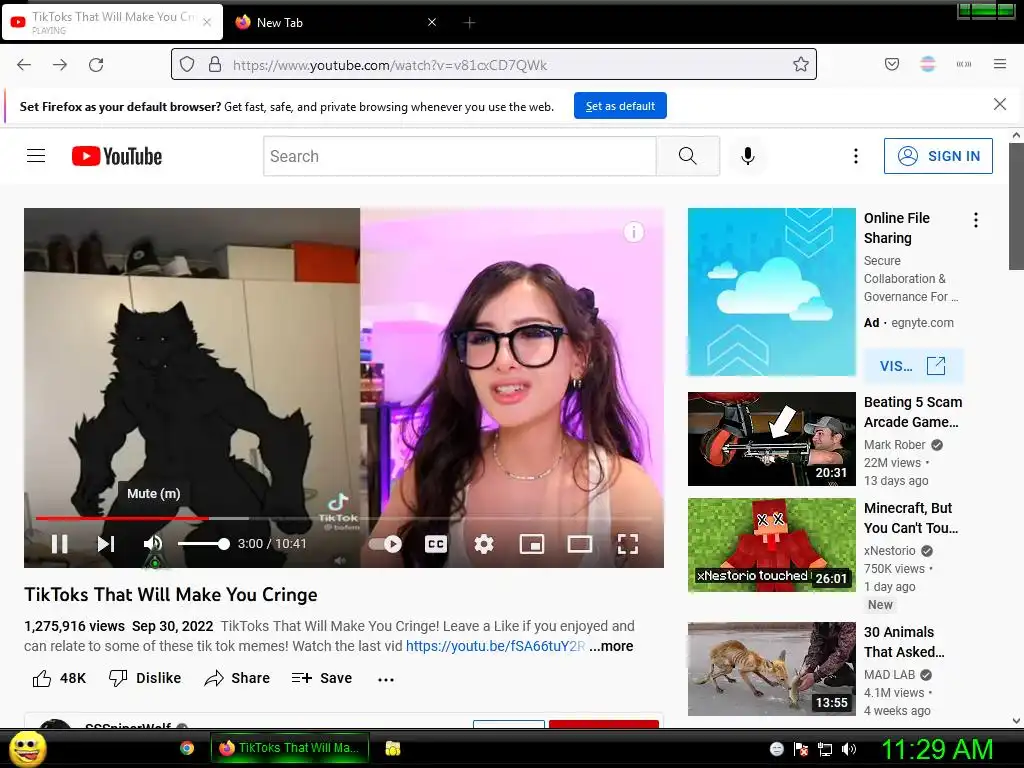Click the VIS... ad visit button
The width and height of the screenshot is (1024, 768).
coord(913,366)
